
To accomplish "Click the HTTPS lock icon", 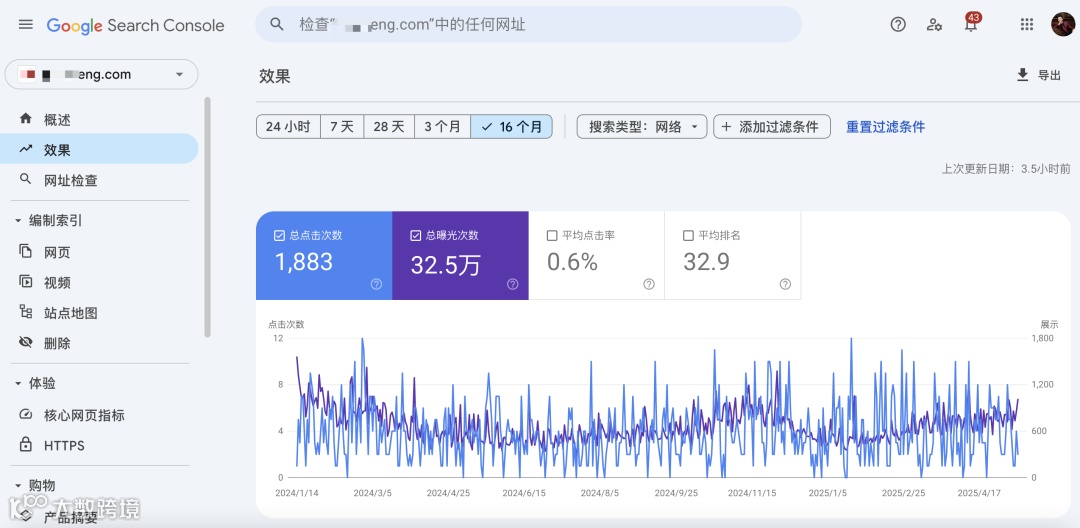I will point(25,445).
